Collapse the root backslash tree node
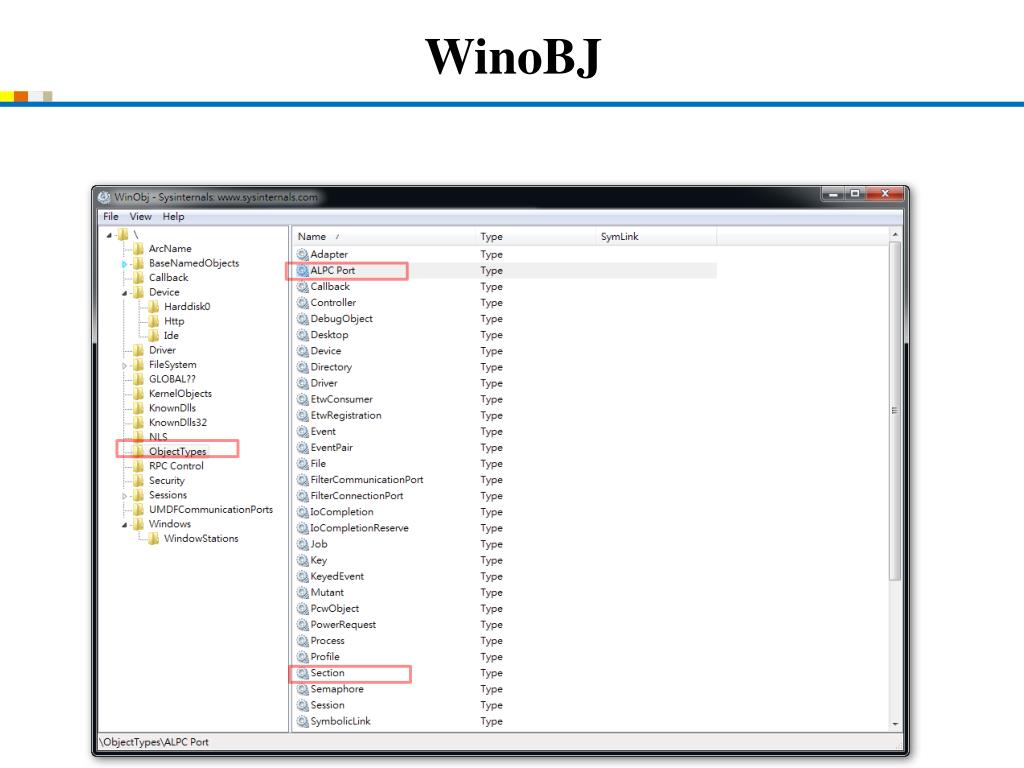Screen dimensions: 1024x768 [x=110, y=234]
